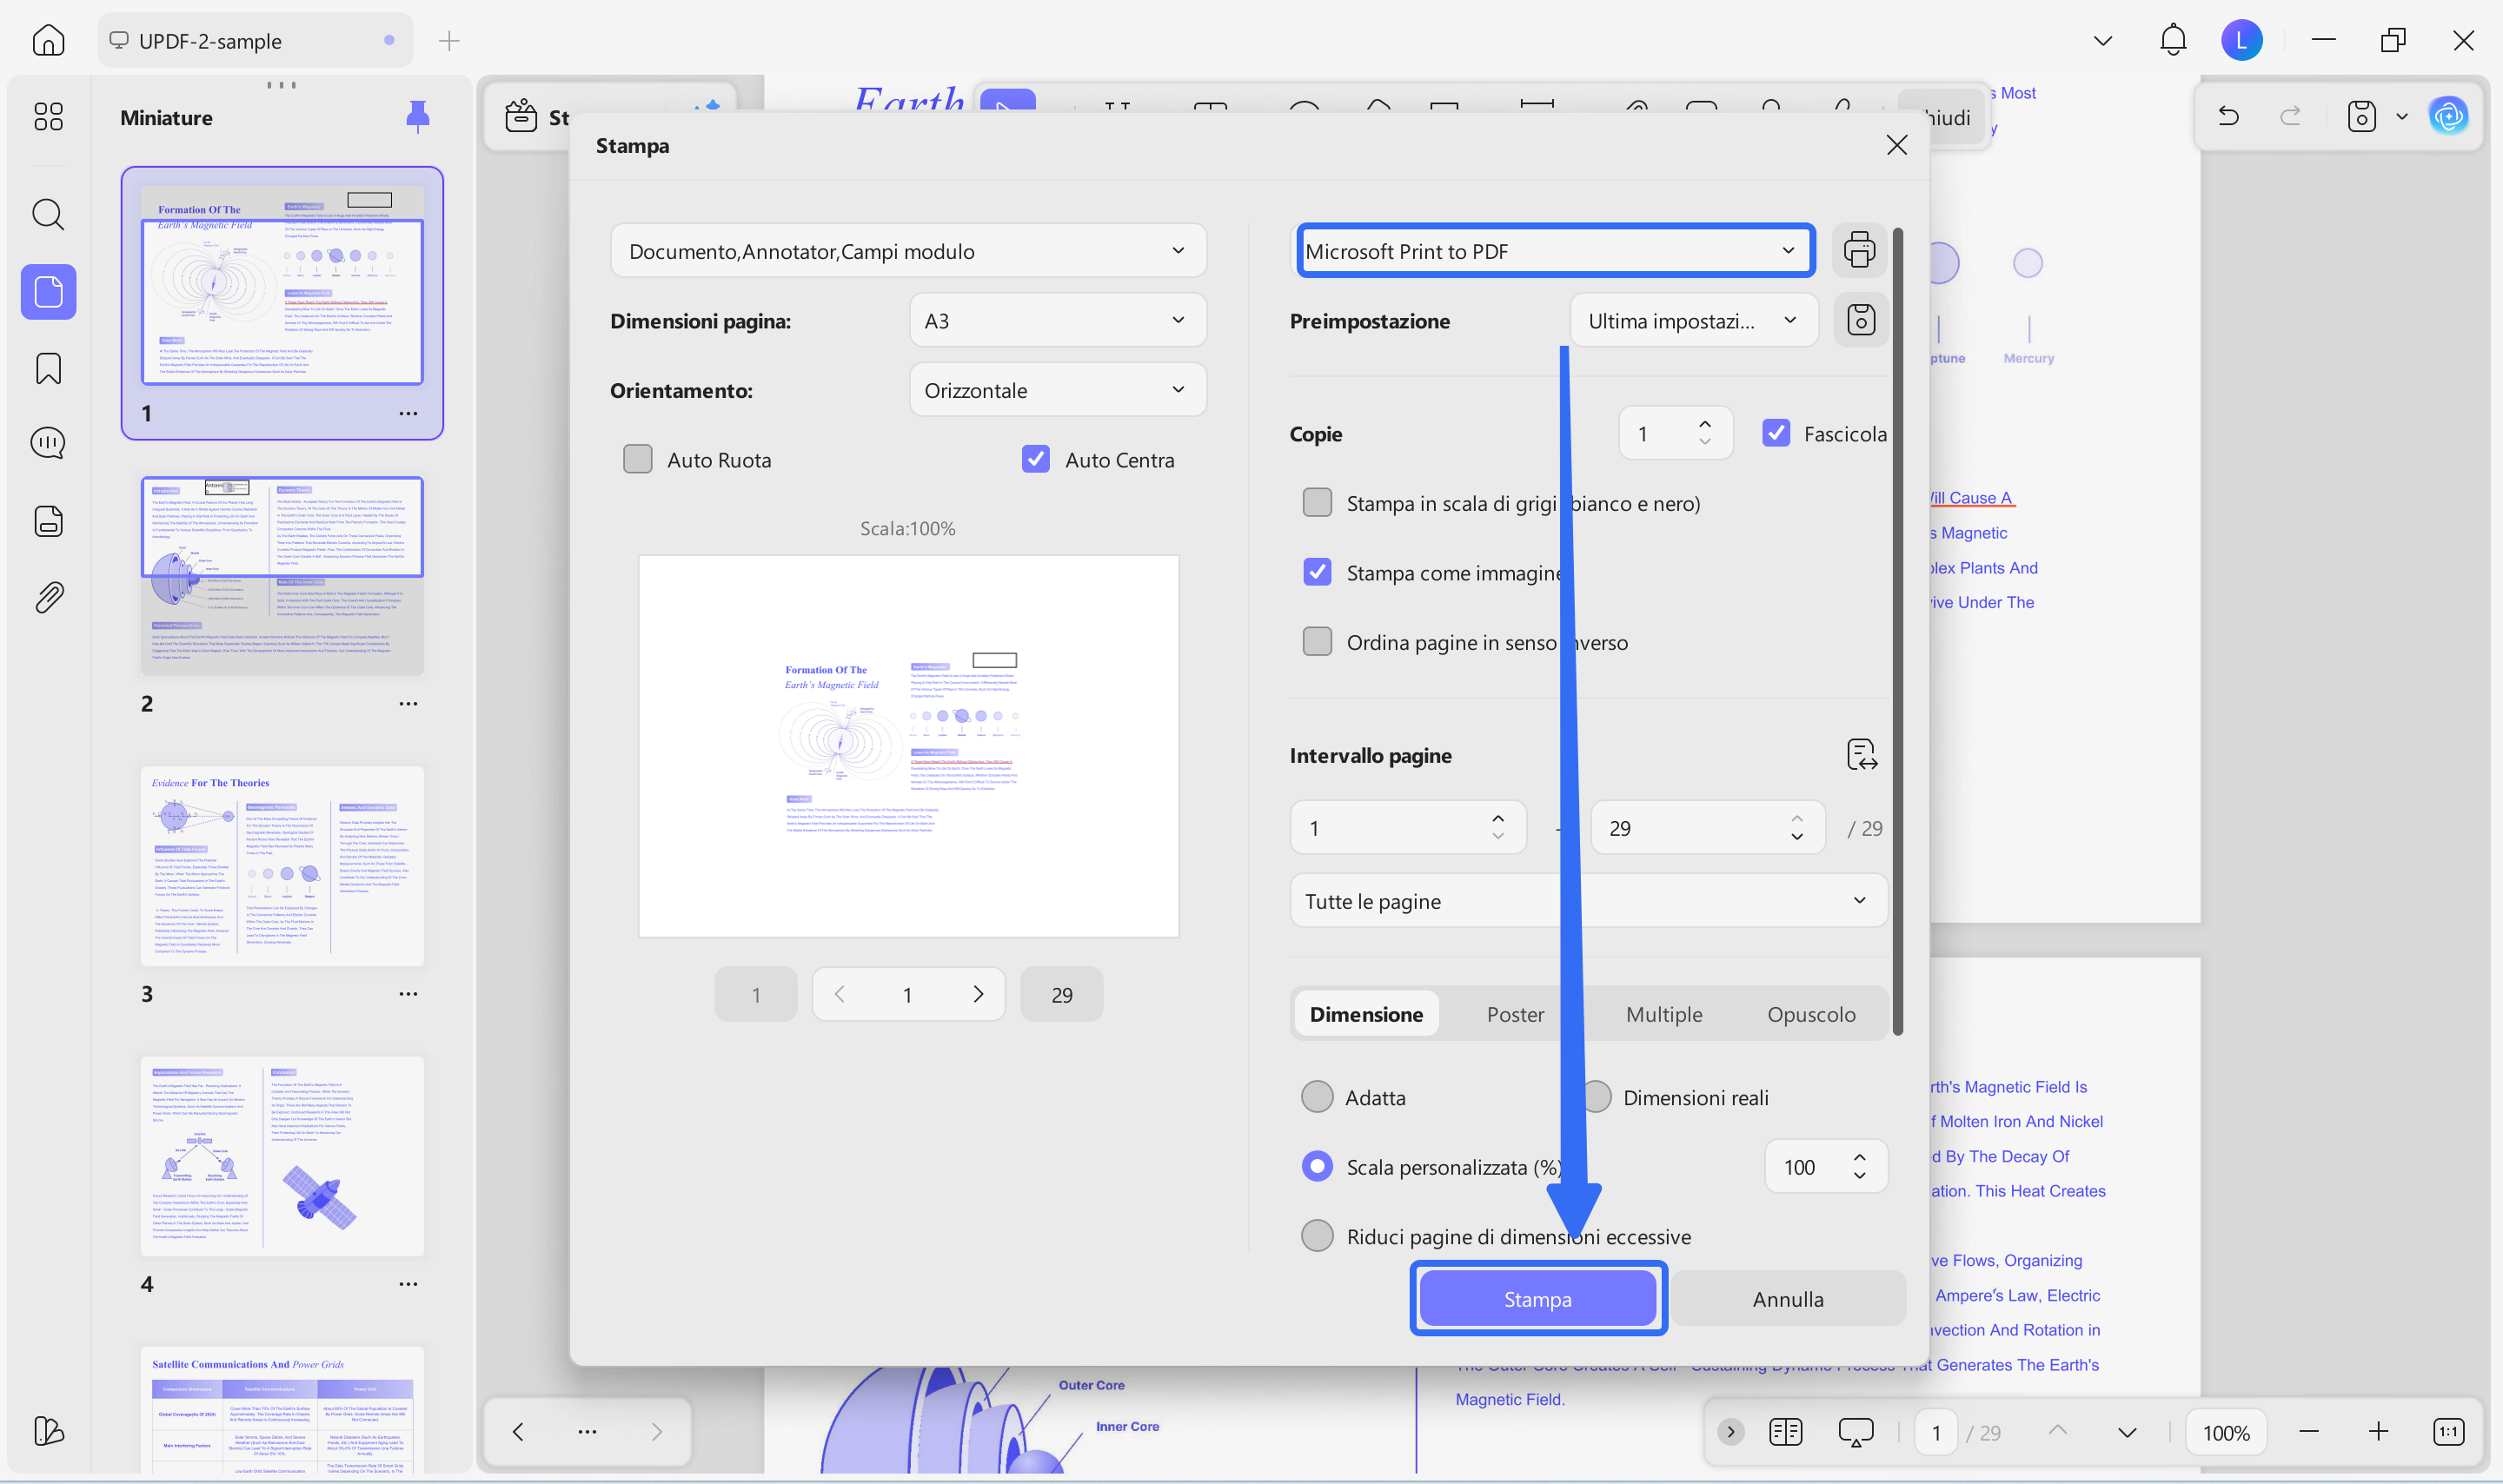Image resolution: width=2503 pixels, height=1484 pixels.
Task: Start slideshow presentation mode icon
Action: pyautogui.click(x=1855, y=1432)
